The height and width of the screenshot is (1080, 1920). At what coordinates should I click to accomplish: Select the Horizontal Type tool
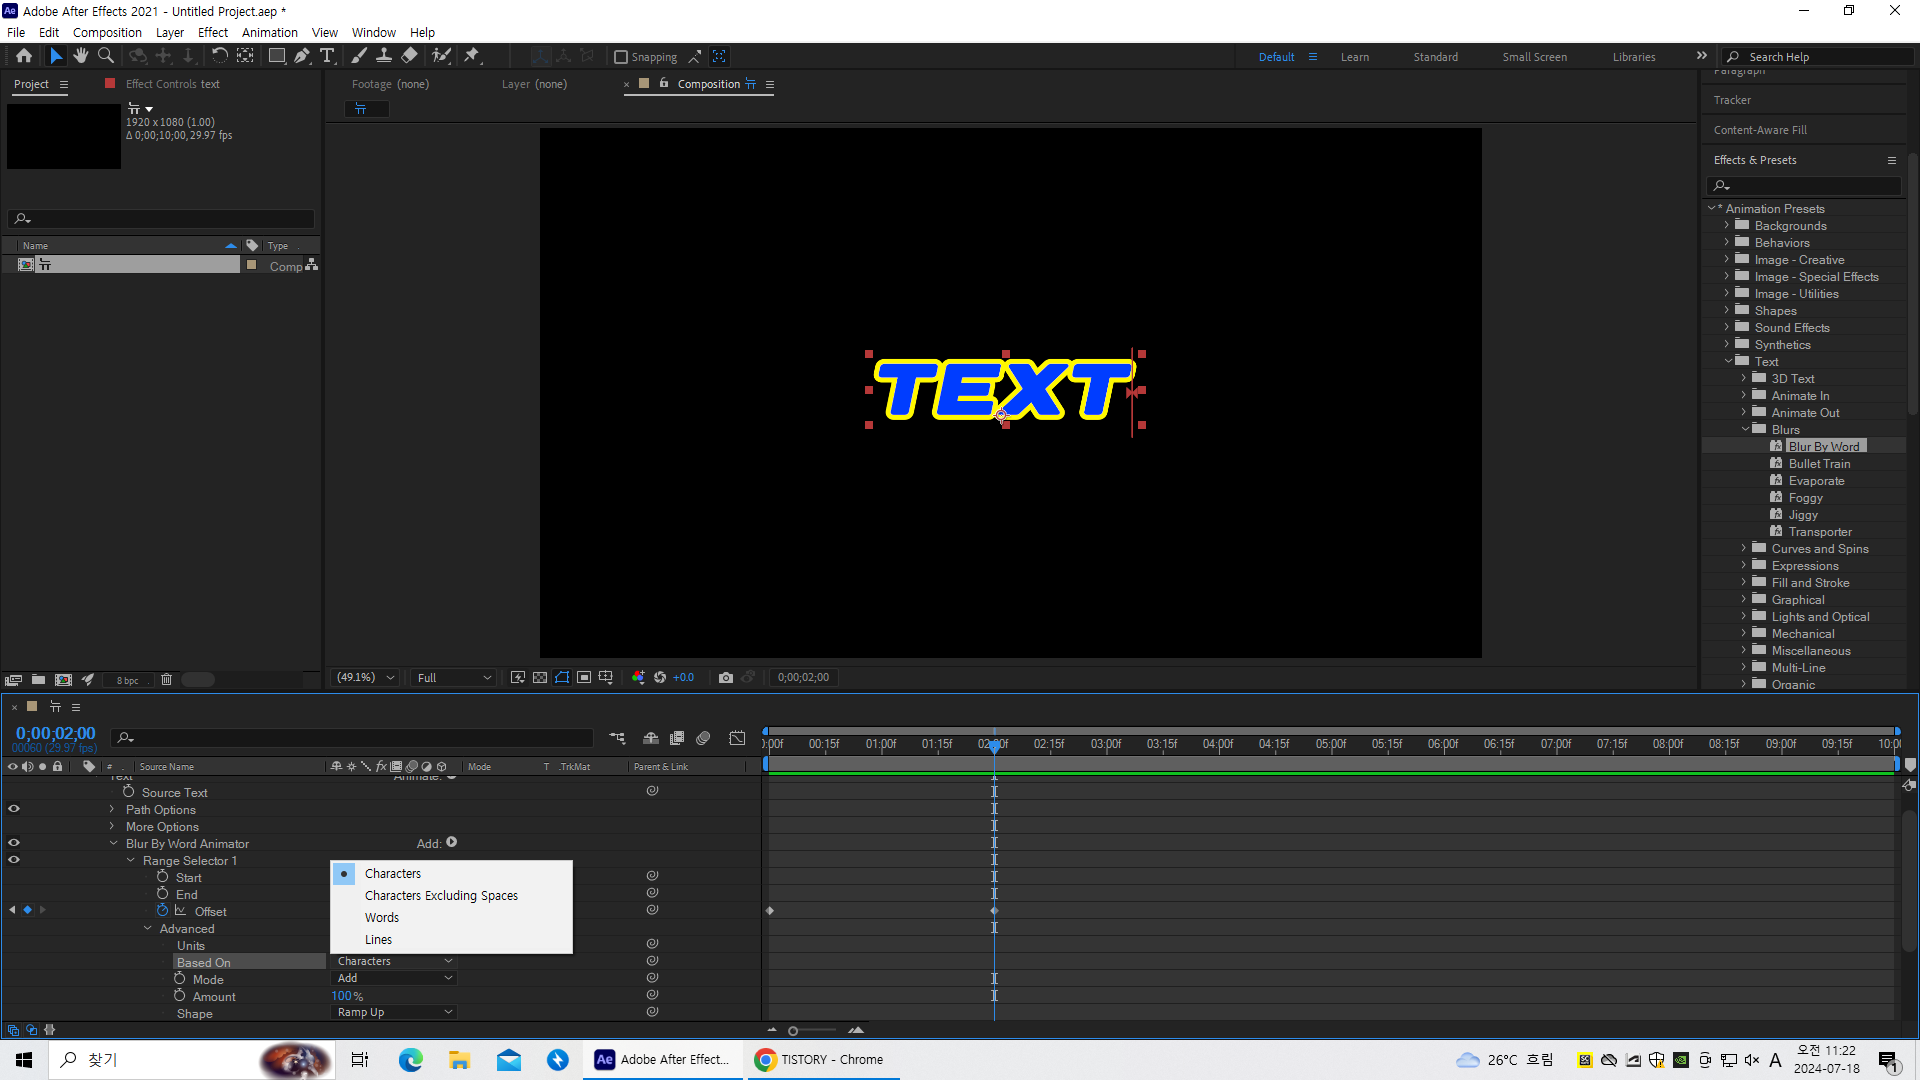coord(327,56)
